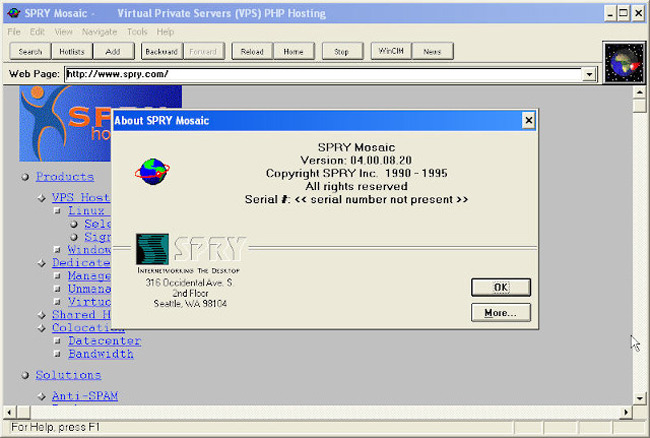Open the Dedicated link
Viewport: 650px width, 438px height.
point(81,263)
